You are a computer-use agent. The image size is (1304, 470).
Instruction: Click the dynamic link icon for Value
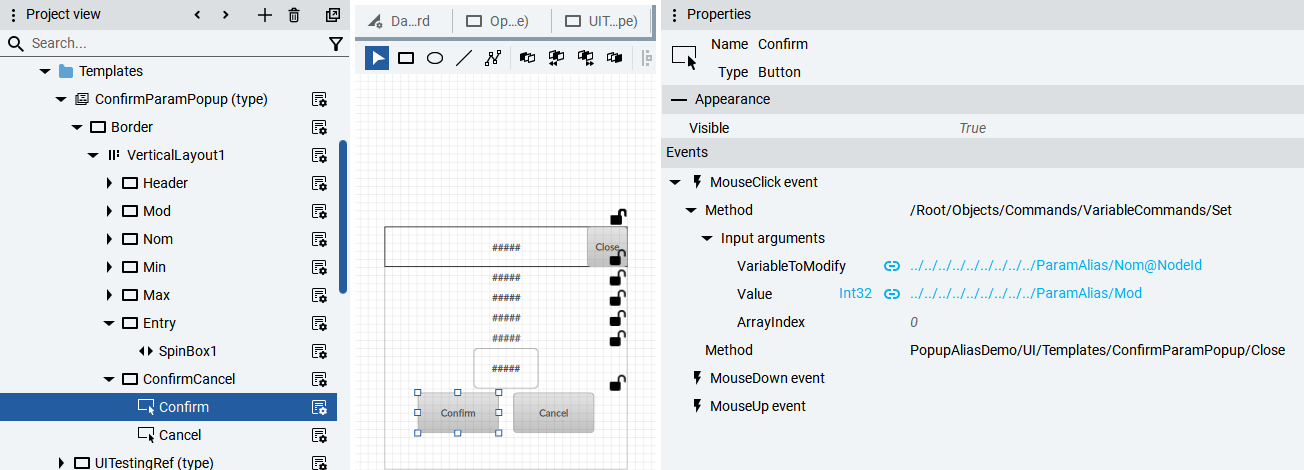click(x=892, y=294)
